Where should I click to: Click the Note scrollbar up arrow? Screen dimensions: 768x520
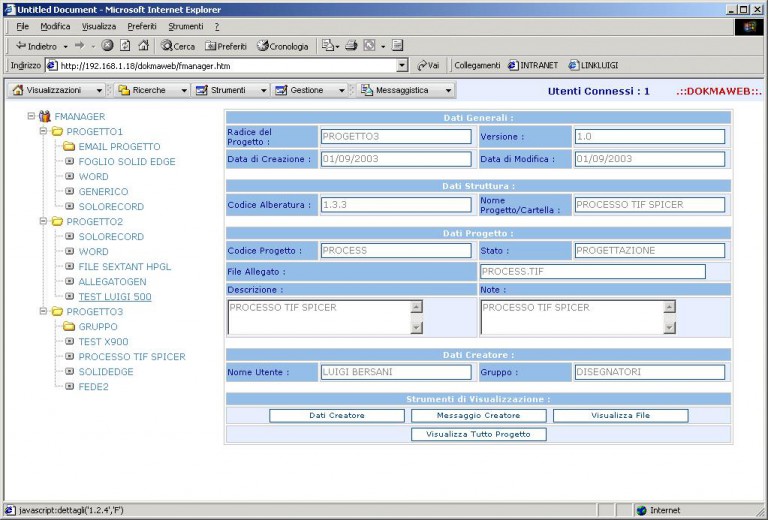669,307
